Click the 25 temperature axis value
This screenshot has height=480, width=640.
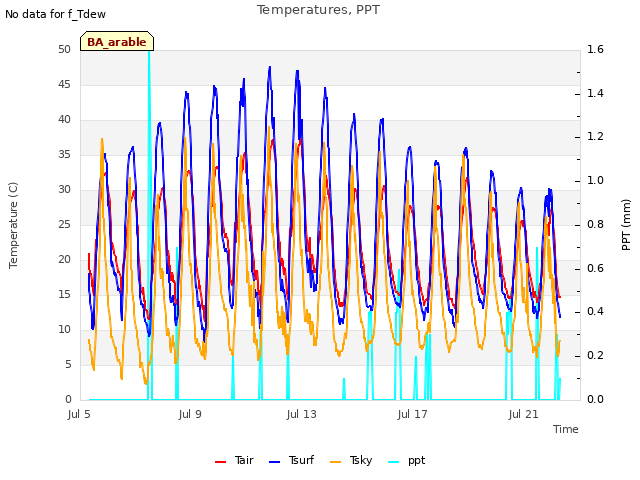coord(64,224)
